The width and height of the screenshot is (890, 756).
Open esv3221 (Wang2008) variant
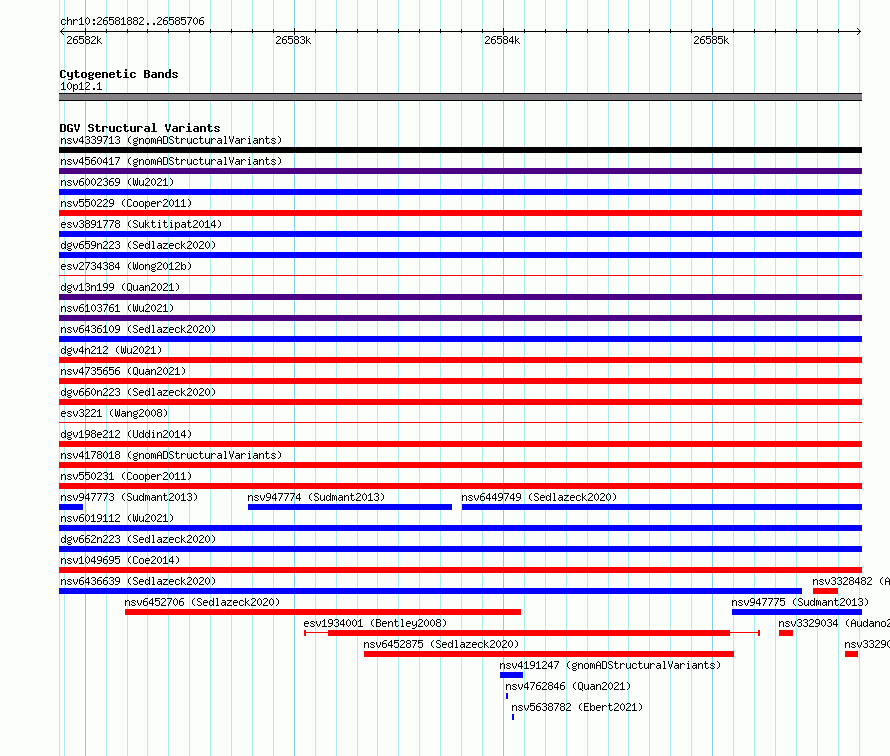[x=114, y=413]
